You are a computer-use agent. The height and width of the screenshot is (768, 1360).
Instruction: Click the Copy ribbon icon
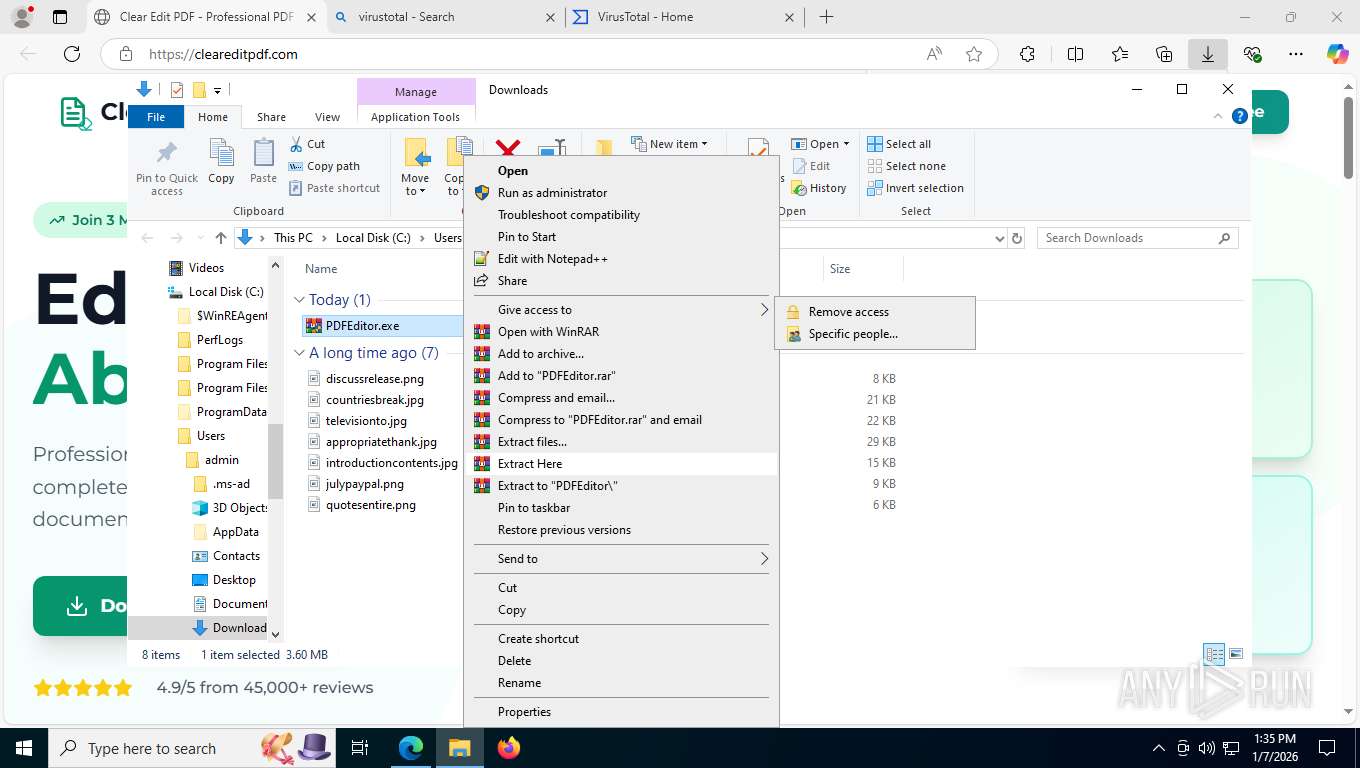pos(221,162)
